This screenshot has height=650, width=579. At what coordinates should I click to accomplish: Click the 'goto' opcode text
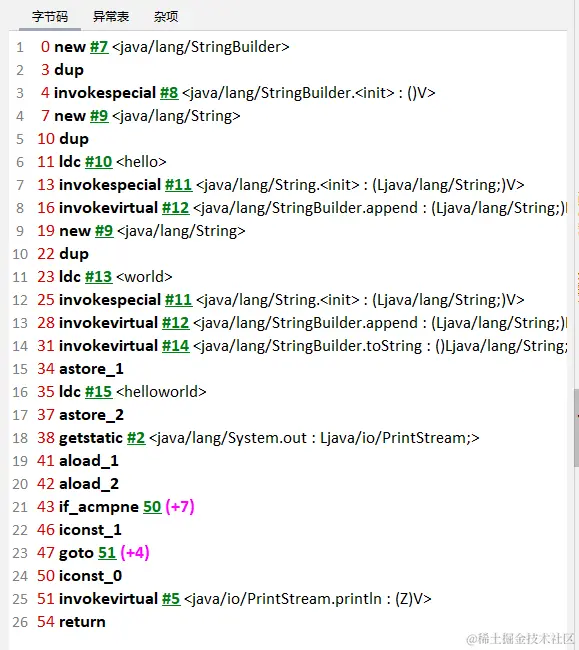(76, 553)
